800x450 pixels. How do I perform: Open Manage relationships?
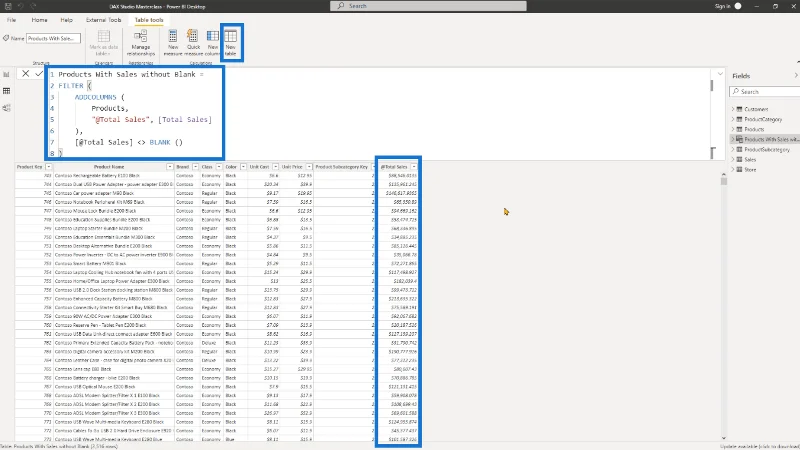coord(141,43)
